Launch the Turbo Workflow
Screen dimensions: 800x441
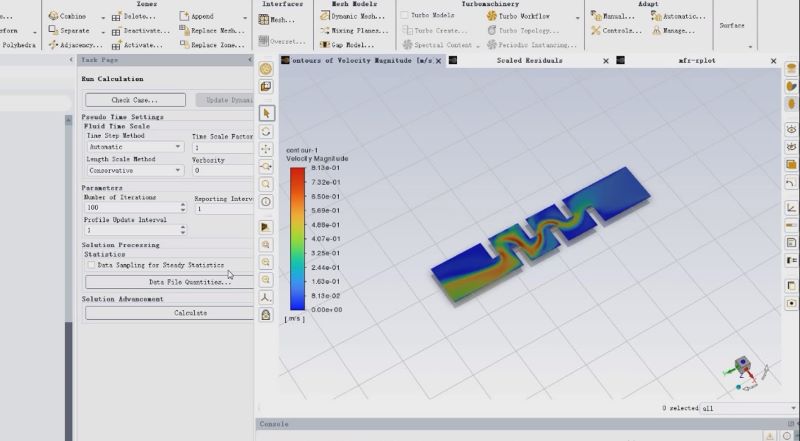(x=518, y=16)
